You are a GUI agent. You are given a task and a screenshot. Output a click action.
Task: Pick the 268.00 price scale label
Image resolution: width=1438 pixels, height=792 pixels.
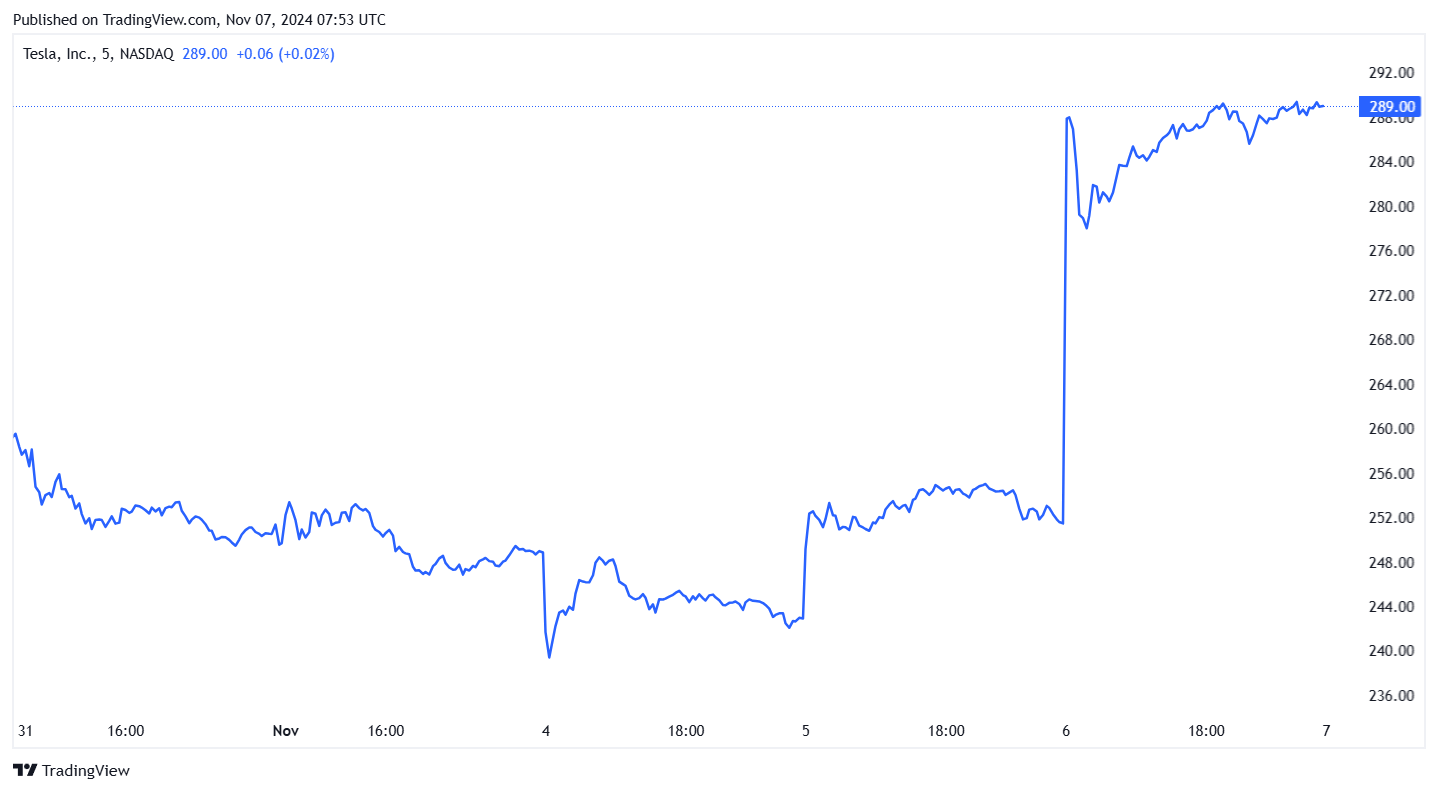click(x=1391, y=340)
